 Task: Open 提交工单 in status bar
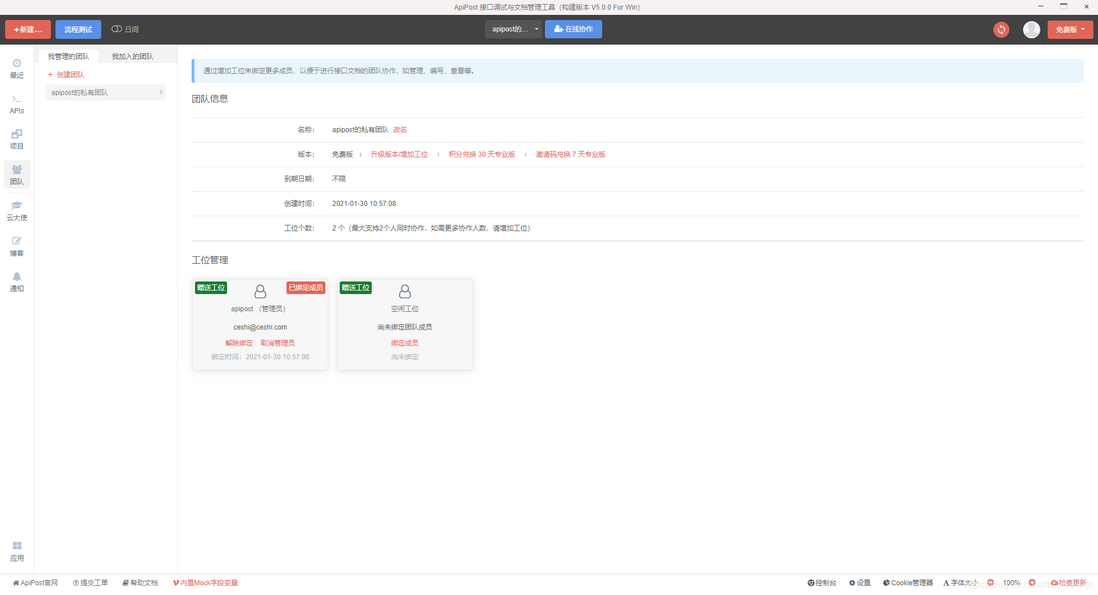[x=90, y=582]
